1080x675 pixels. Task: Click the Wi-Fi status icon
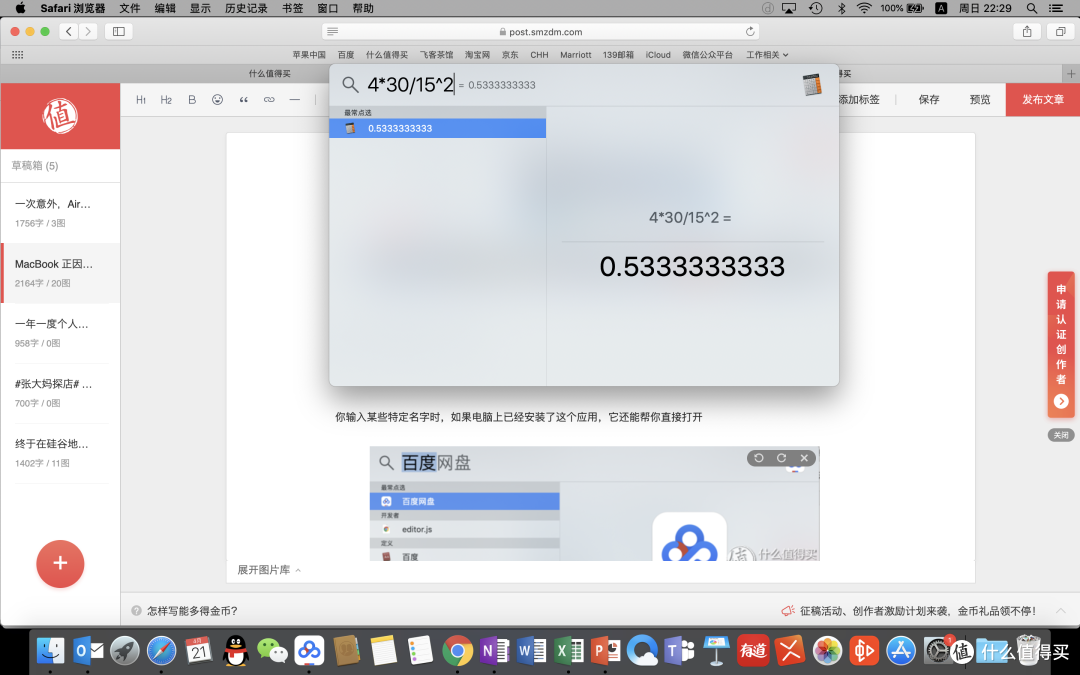[864, 8]
